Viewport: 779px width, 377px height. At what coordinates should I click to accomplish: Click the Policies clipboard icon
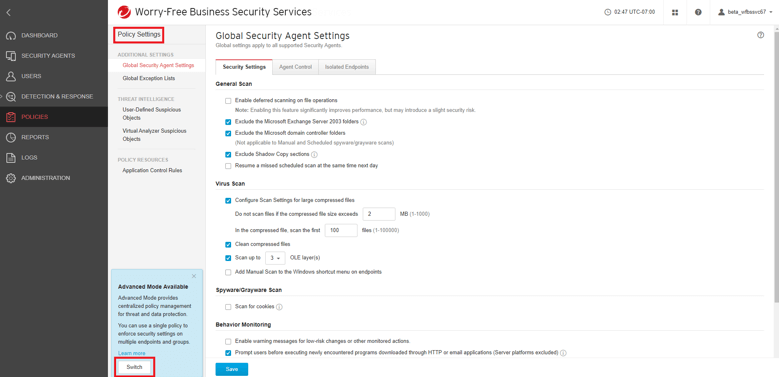pos(11,117)
